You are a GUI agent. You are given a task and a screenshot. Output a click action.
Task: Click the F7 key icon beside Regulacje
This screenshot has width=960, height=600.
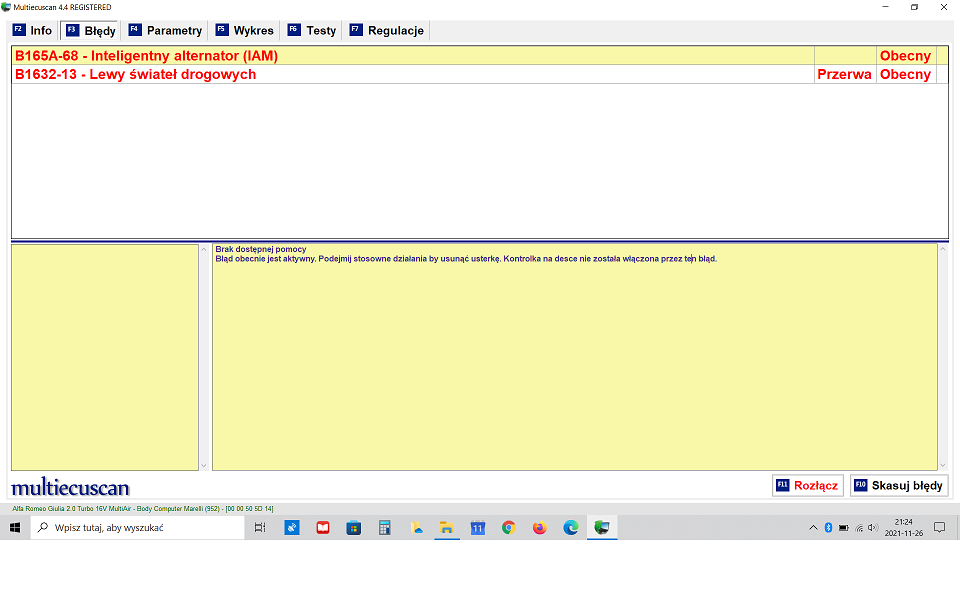[x=356, y=29]
